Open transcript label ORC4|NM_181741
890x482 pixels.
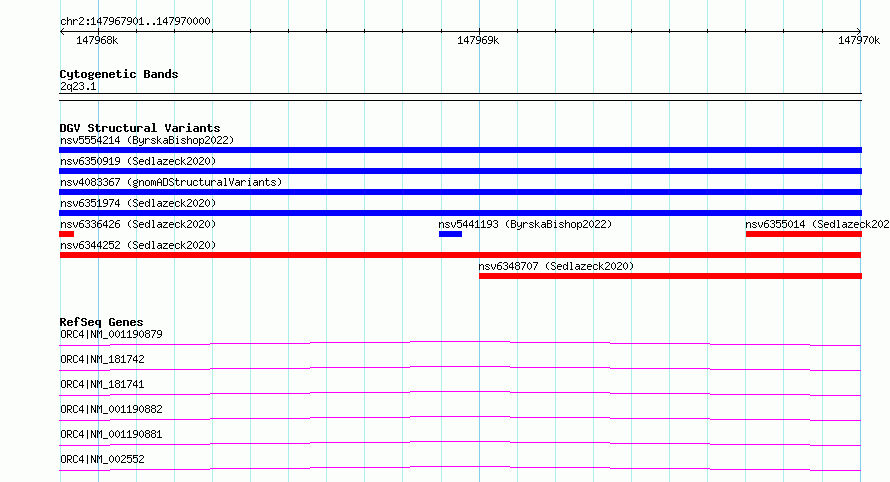pos(102,384)
